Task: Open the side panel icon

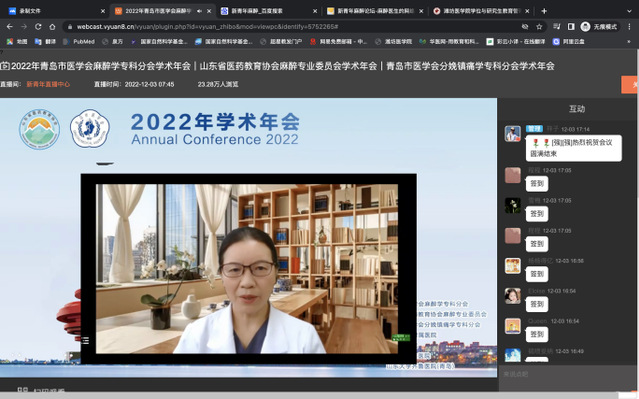Action: [x=571, y=26]
